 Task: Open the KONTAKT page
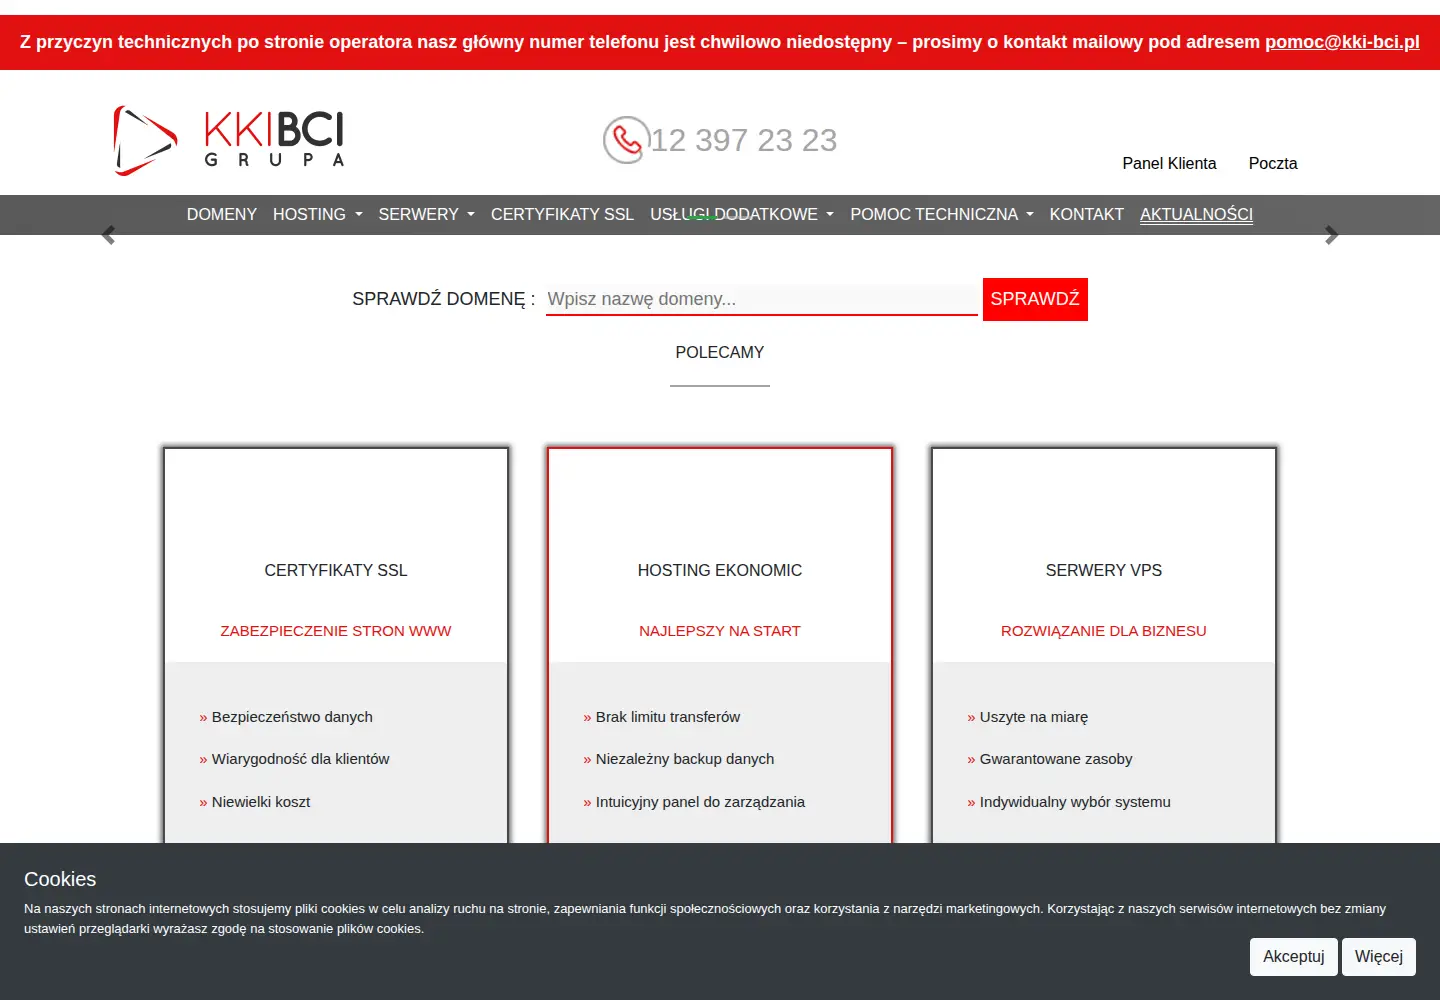(1087, 214)
